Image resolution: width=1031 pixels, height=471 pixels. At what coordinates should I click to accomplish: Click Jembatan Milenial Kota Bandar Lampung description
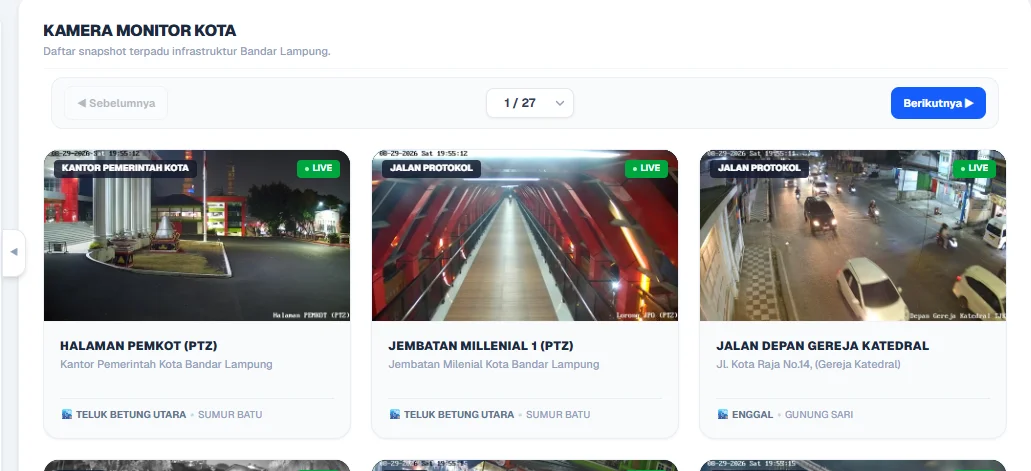(494, 364)
